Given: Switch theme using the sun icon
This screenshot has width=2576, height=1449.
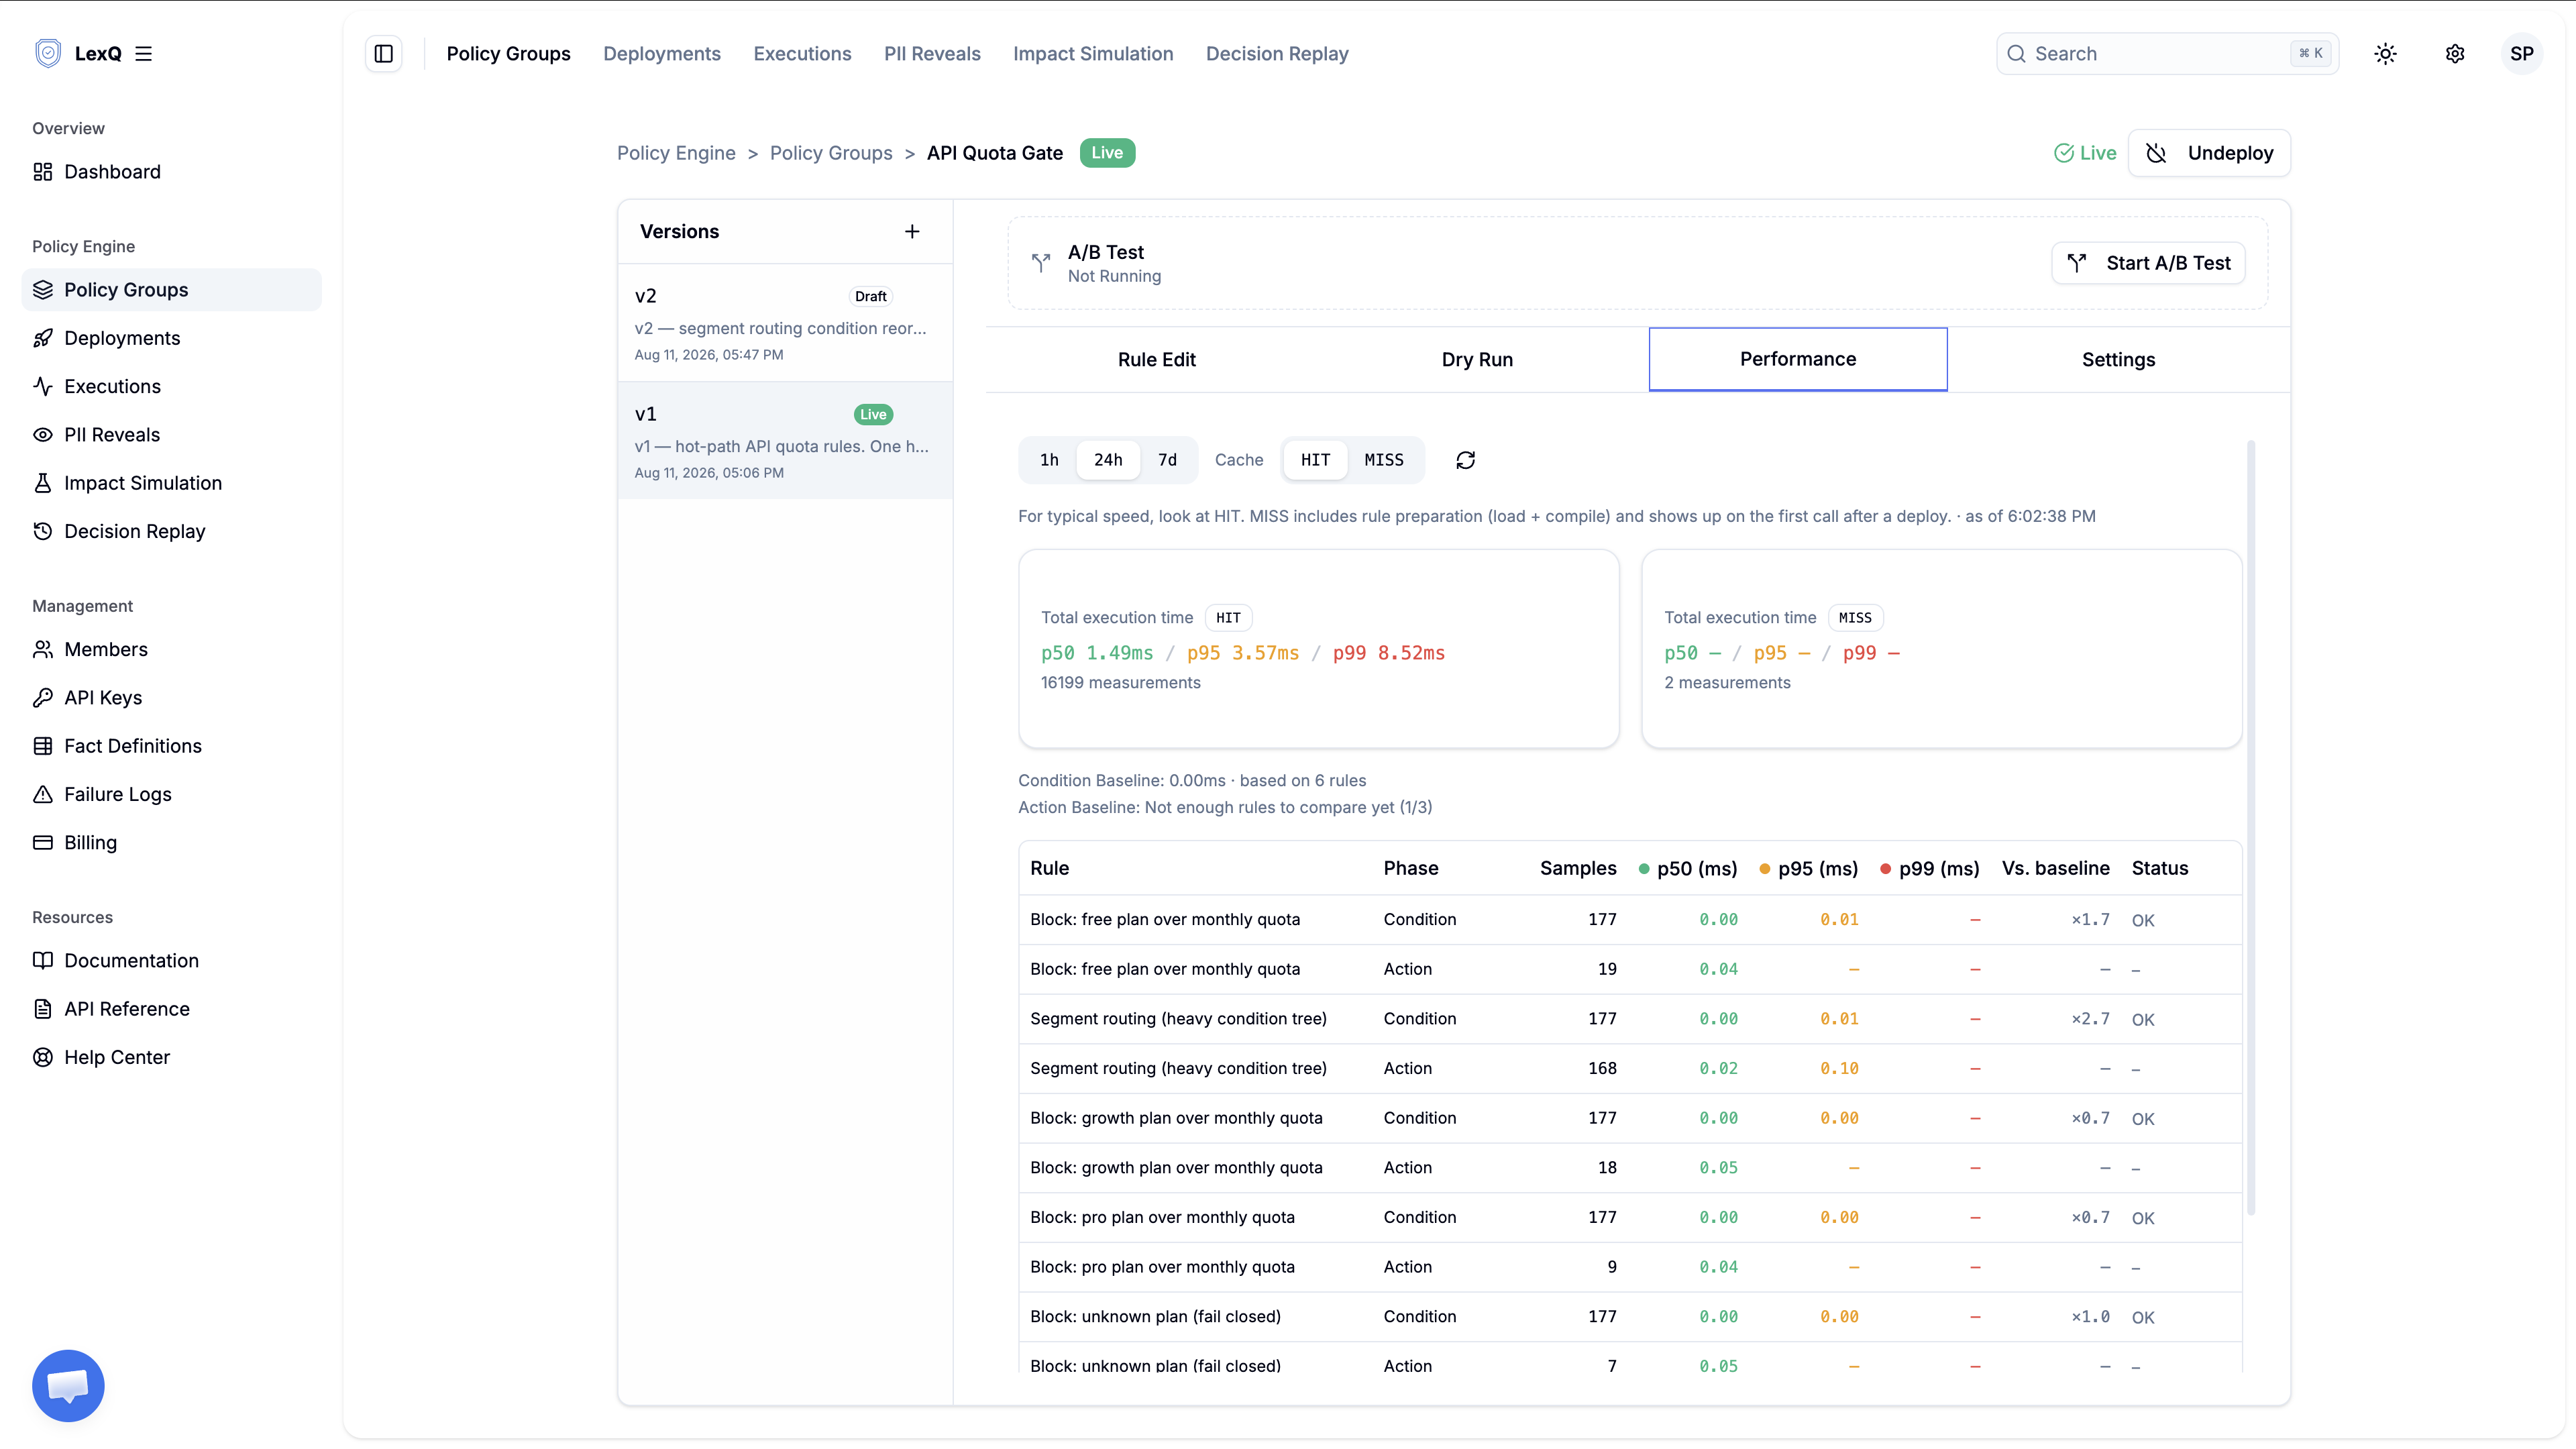Looking at the screenshot, I should tap(2385, 54).
